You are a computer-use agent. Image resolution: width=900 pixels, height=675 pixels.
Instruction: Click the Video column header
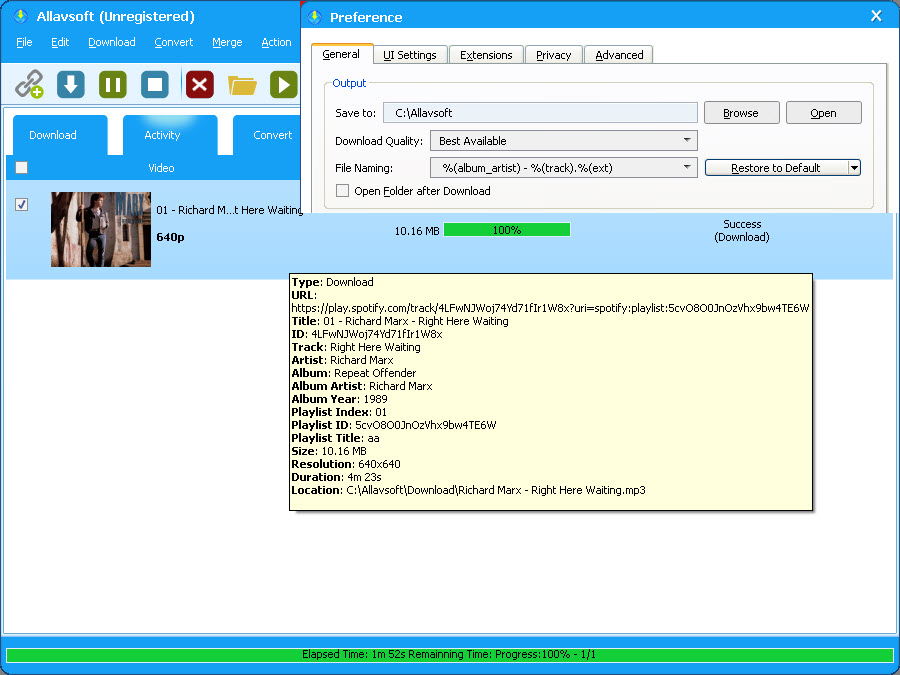[161, 168]
